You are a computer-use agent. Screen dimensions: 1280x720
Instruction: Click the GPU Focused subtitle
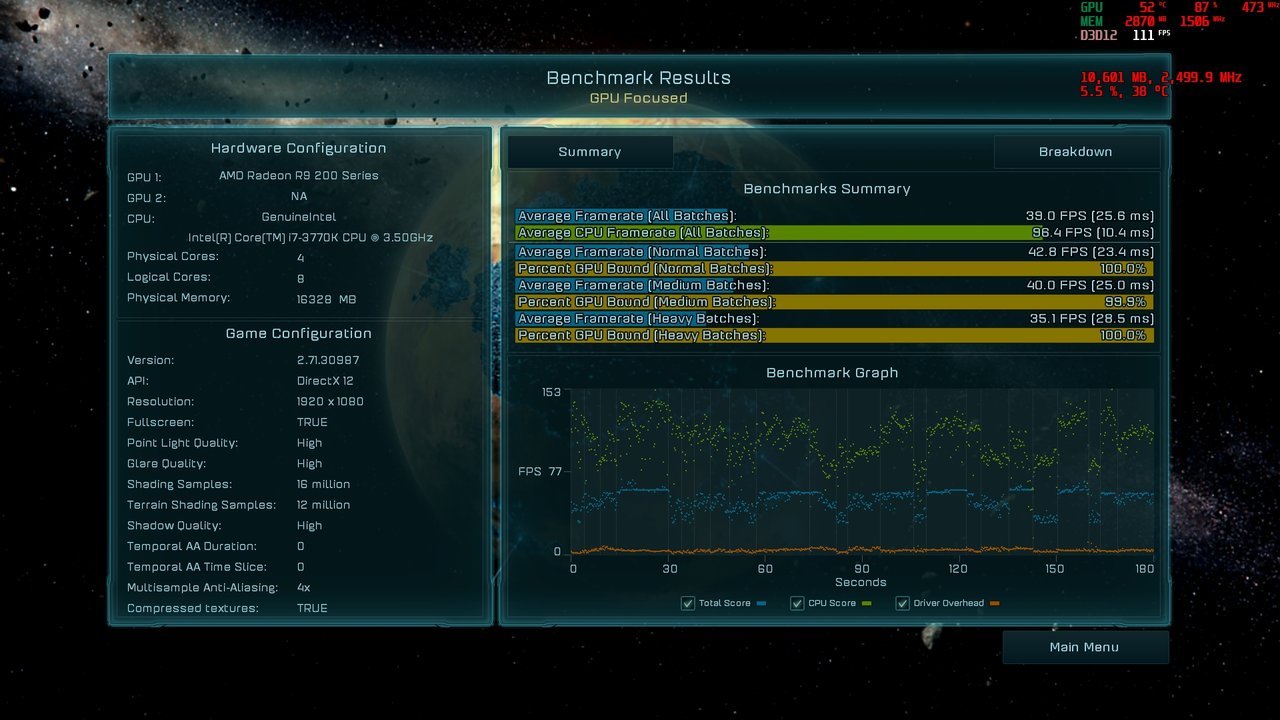pyautogui.click(x=639, y=98)
